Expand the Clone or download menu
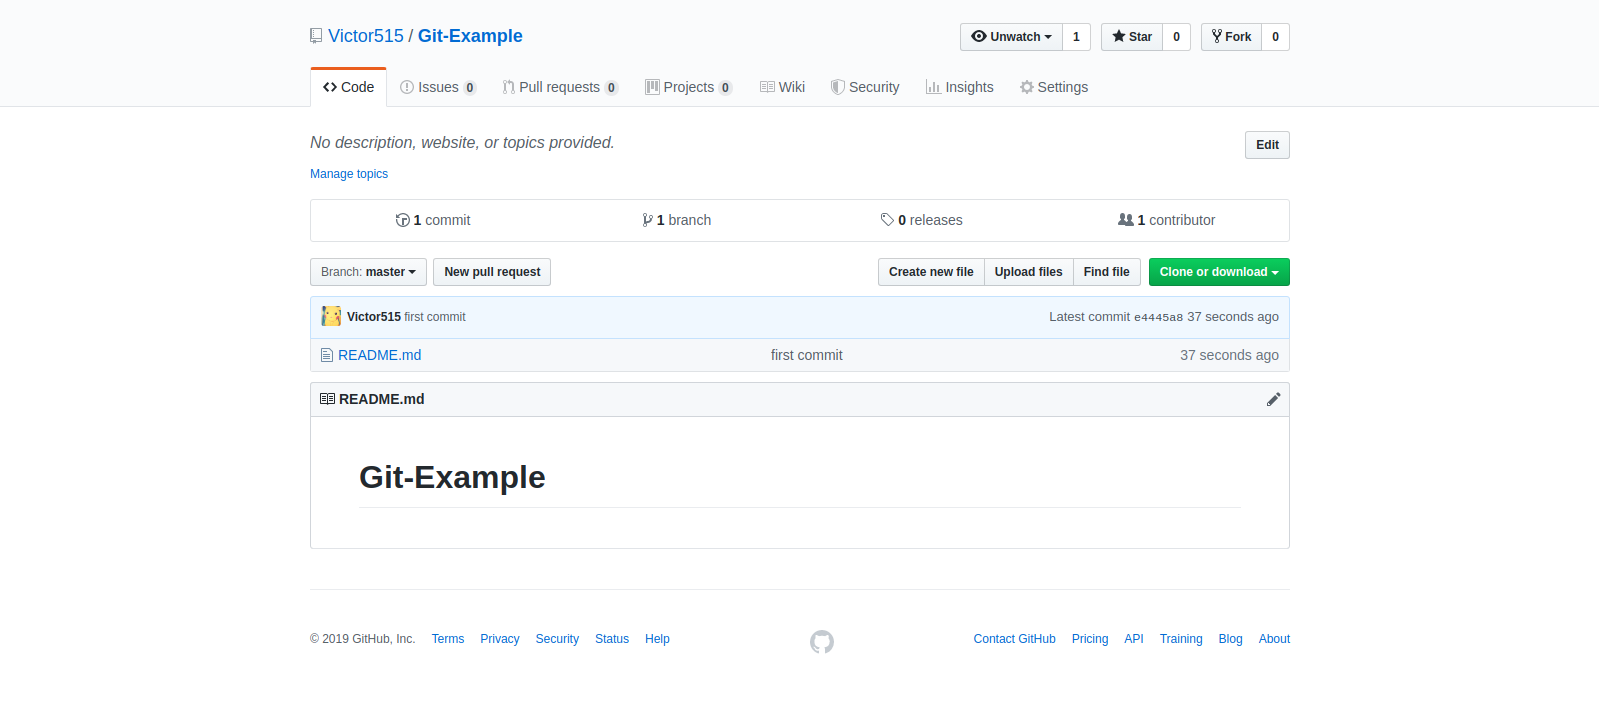Viewport: 1599px width, 706px height. click(1219, 272)
